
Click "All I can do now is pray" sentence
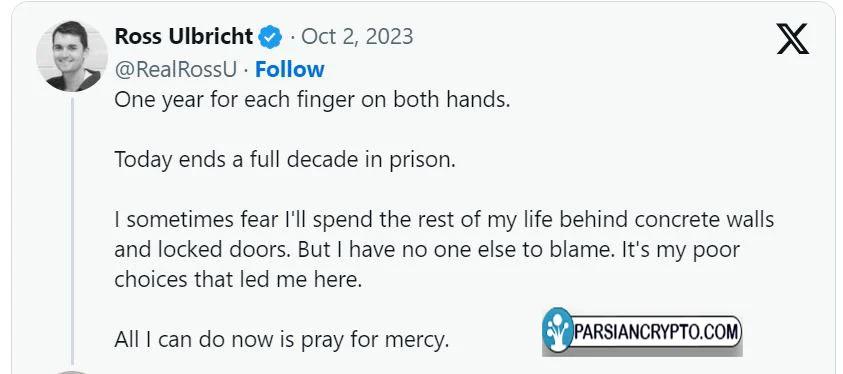[x=281, y=340]
